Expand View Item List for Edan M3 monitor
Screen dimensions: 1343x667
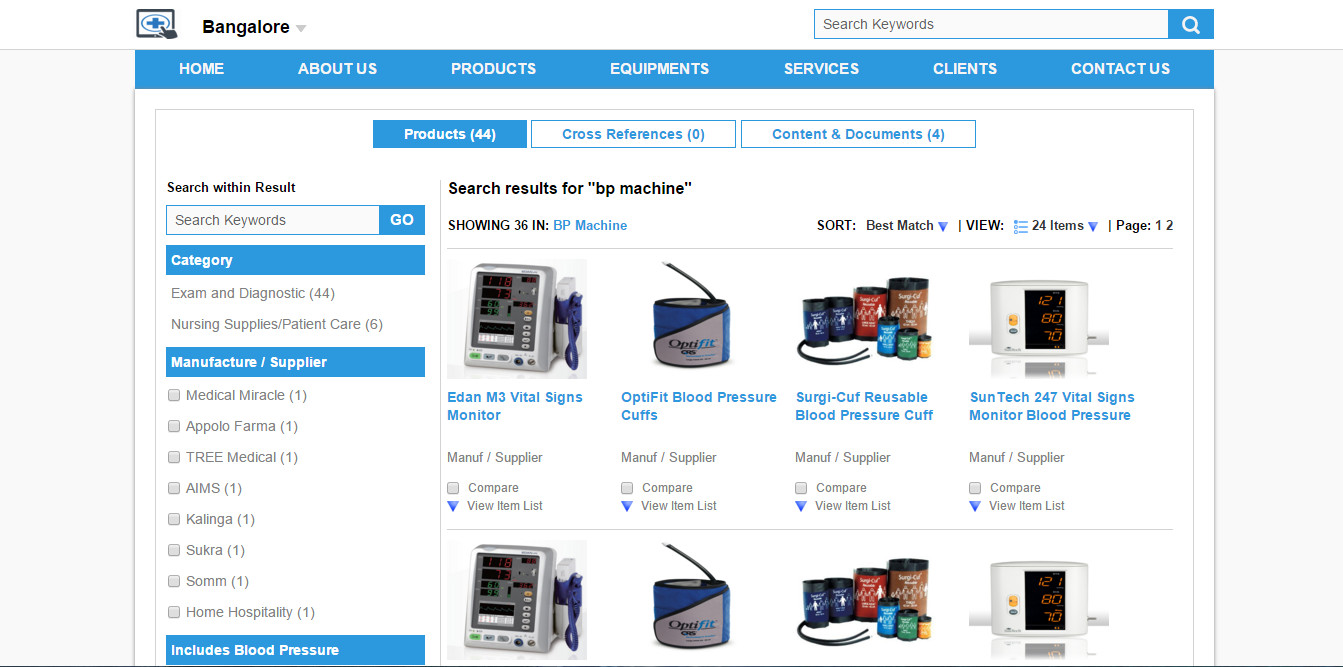coord(495,506)
